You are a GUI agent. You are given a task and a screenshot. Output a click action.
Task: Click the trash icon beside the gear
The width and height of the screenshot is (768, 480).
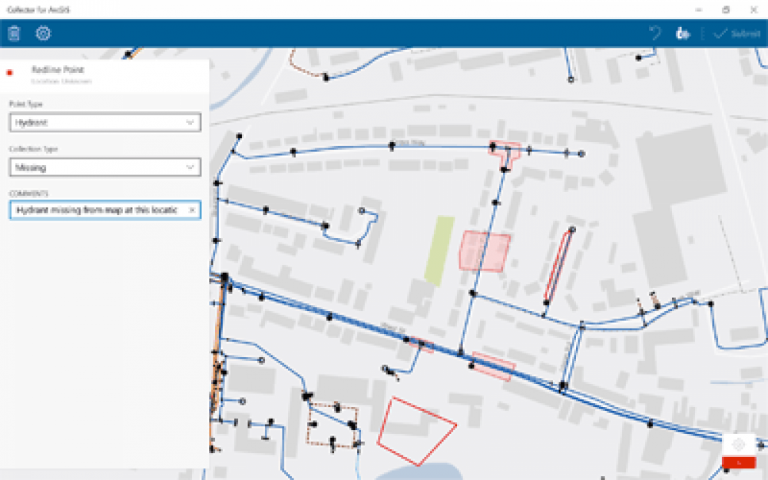(14, 33)
